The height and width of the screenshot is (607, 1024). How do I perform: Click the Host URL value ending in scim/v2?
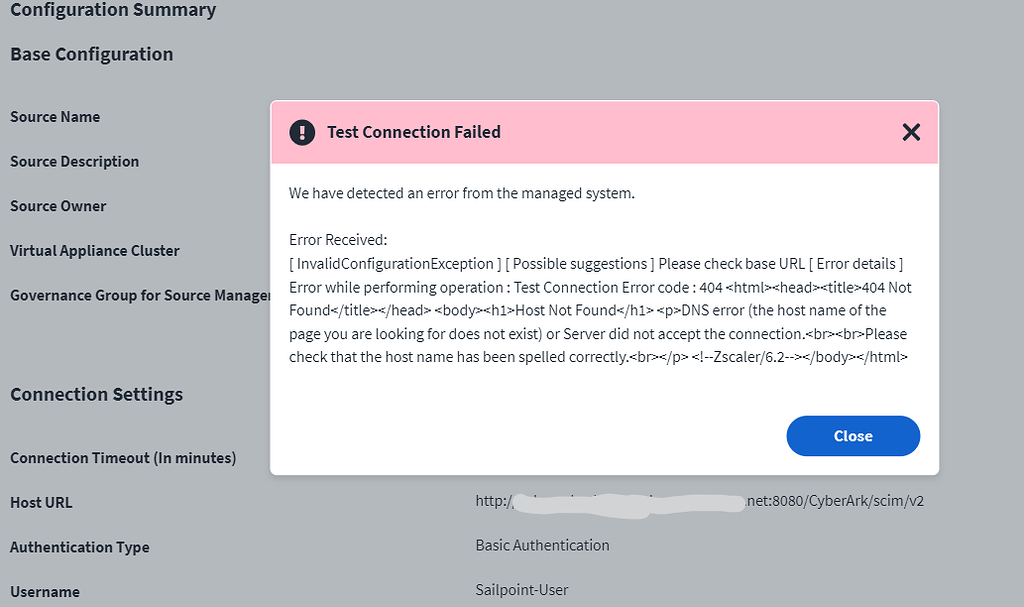700,501
